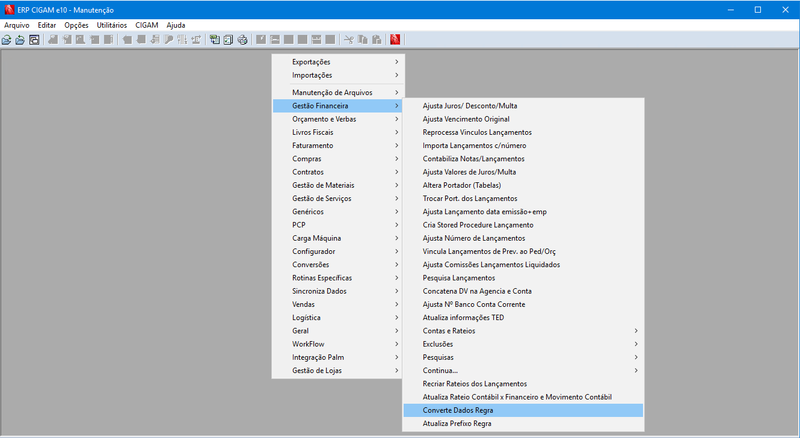Expand the Gestão de Lojas submenu arrow
Image resolution: width=800 pixels, height=438 pixels.
tap(396, 371)
